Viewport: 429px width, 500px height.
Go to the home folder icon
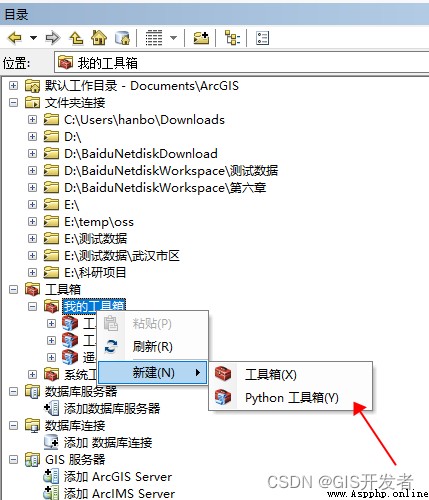99,38
